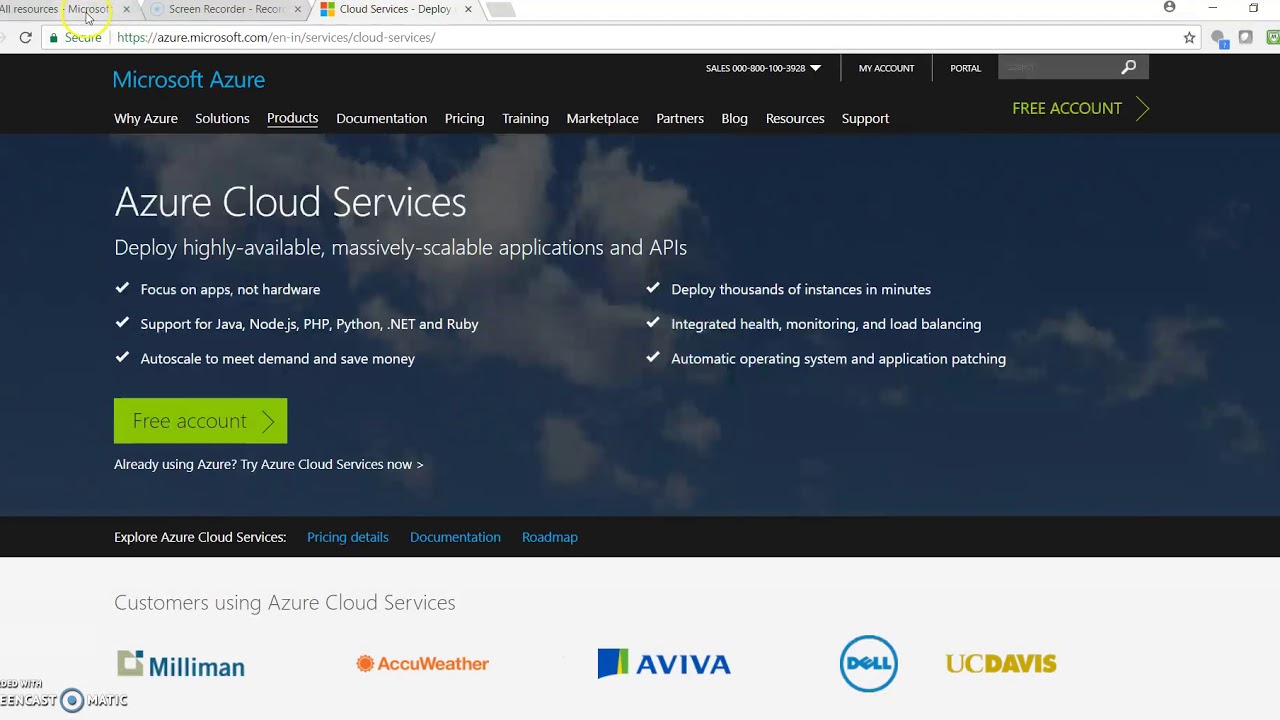Click the search magnifier icon in Azure header
1280x720 pixels.
1129,67
